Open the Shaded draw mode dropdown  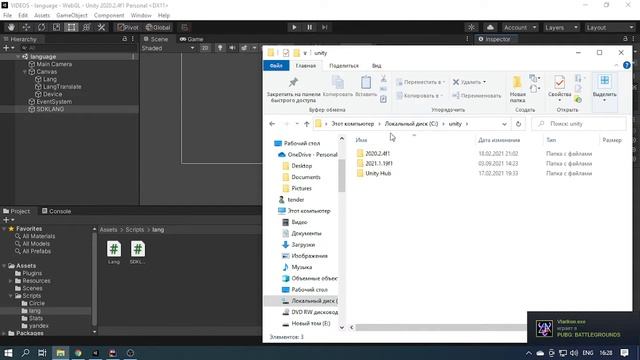pyautogui.click(x=168, y=48)
